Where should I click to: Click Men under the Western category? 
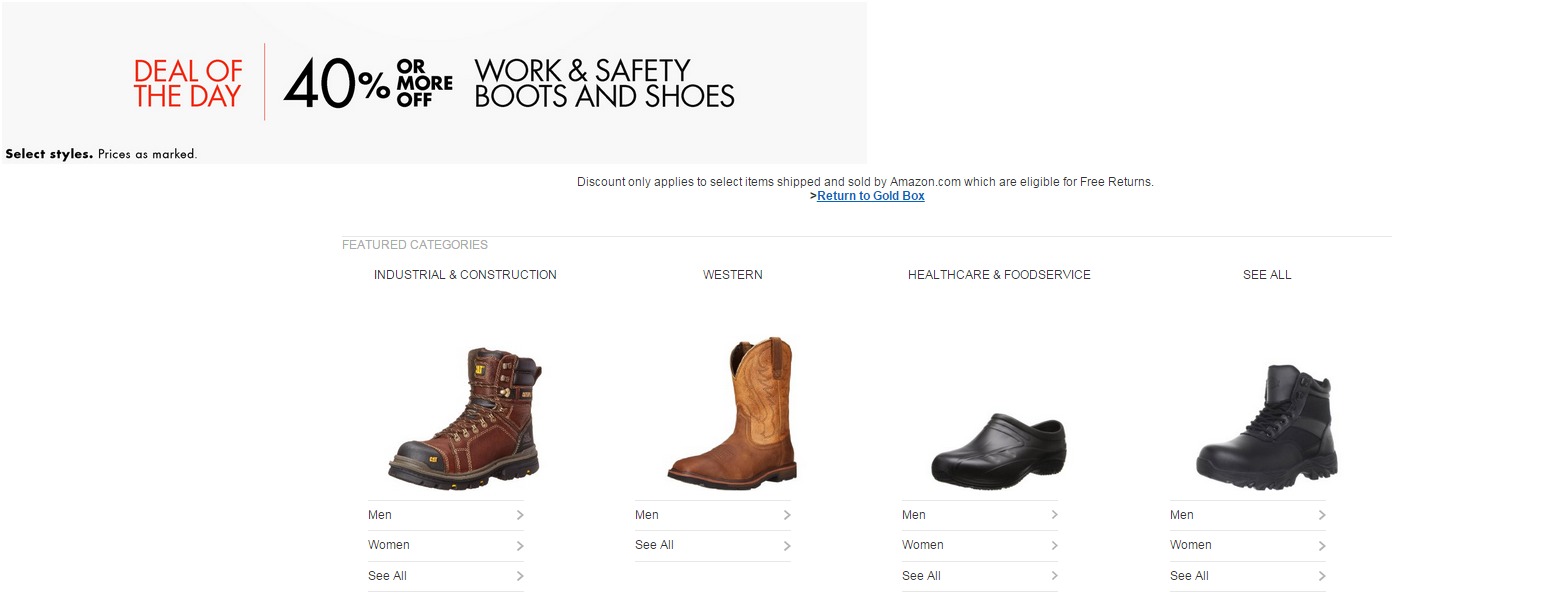pos(647,515)
